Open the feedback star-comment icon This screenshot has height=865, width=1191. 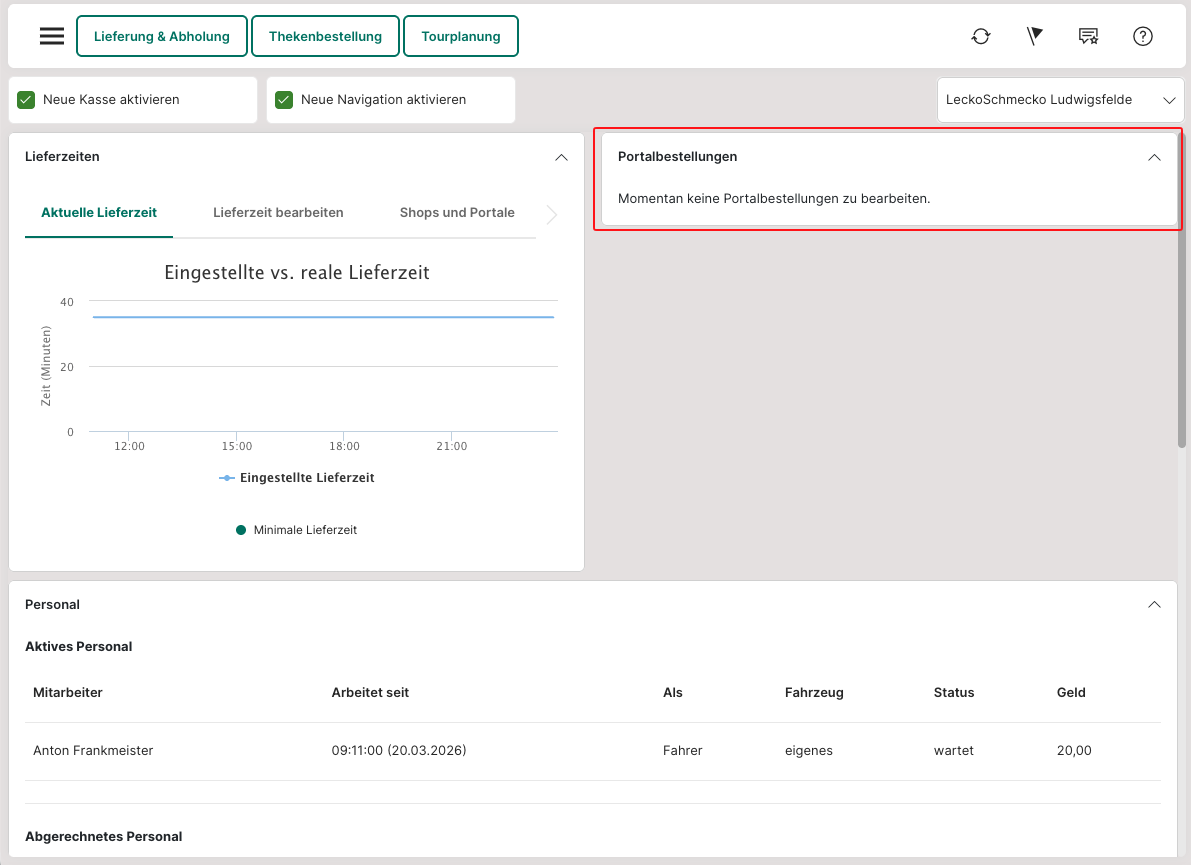pos(1089,36)
